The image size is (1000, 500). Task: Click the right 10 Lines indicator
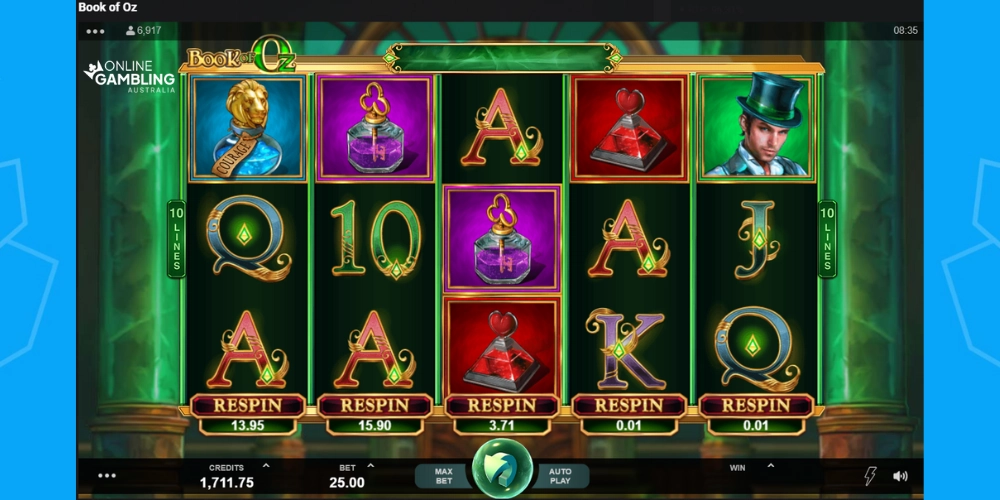pos(827,239)
